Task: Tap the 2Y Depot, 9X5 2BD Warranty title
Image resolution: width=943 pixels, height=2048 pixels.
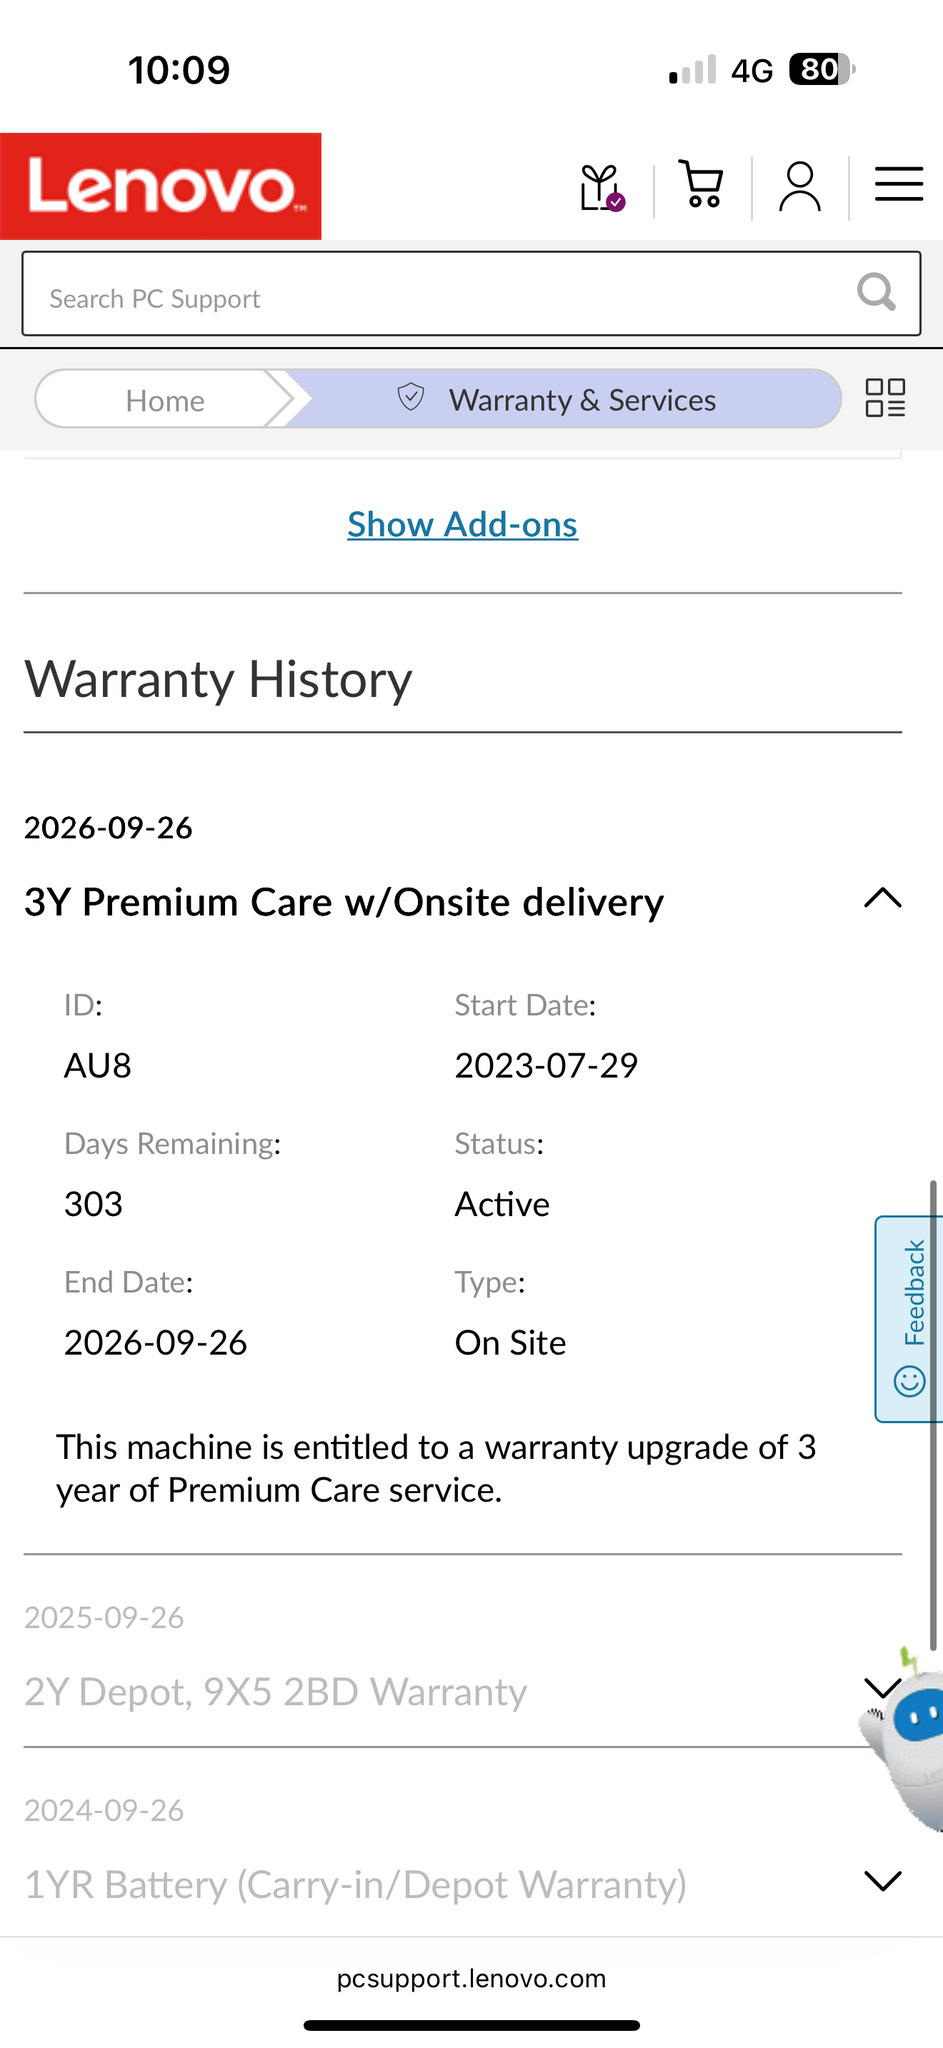Action: [275, 1692]
